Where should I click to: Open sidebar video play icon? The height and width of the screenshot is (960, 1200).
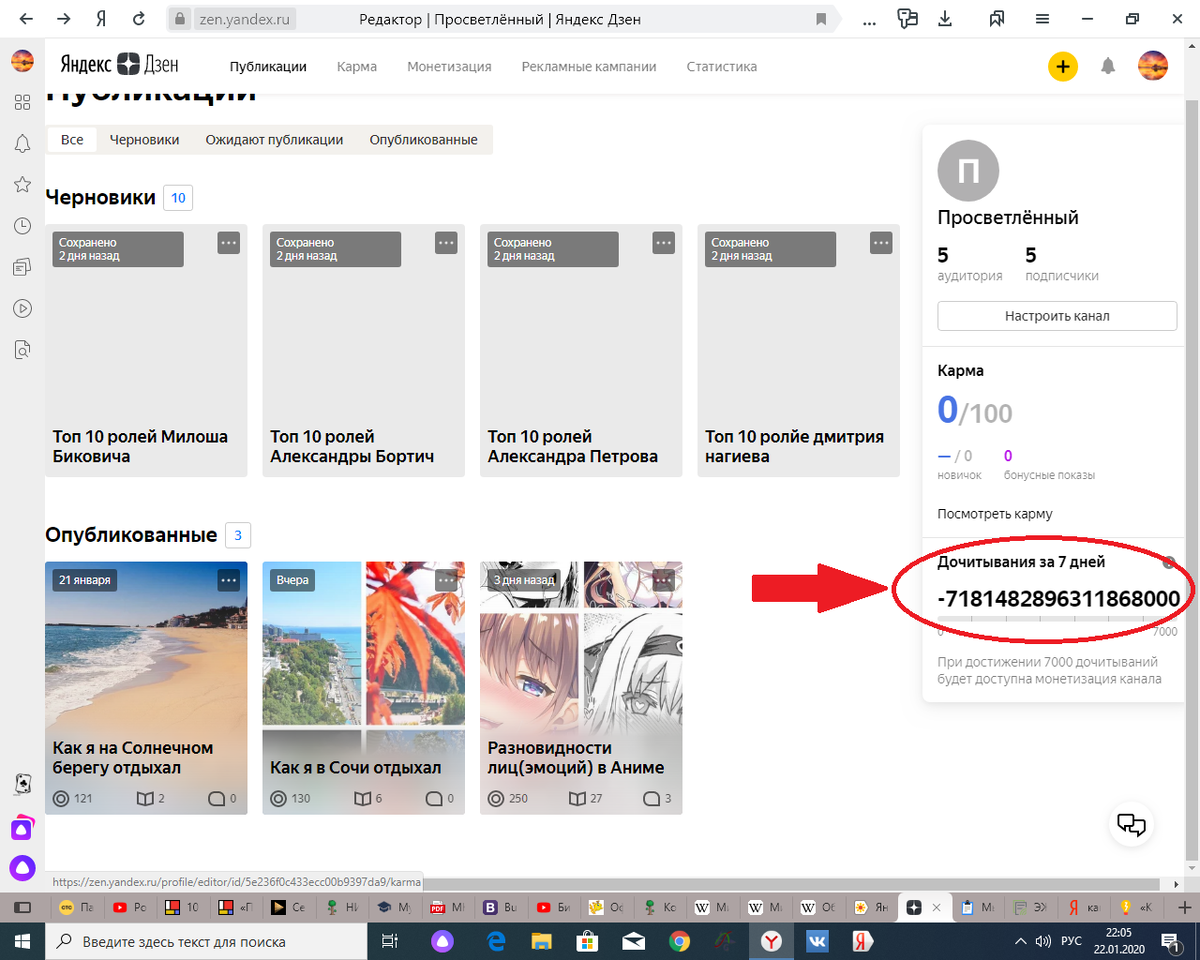[x=22, y=308]
